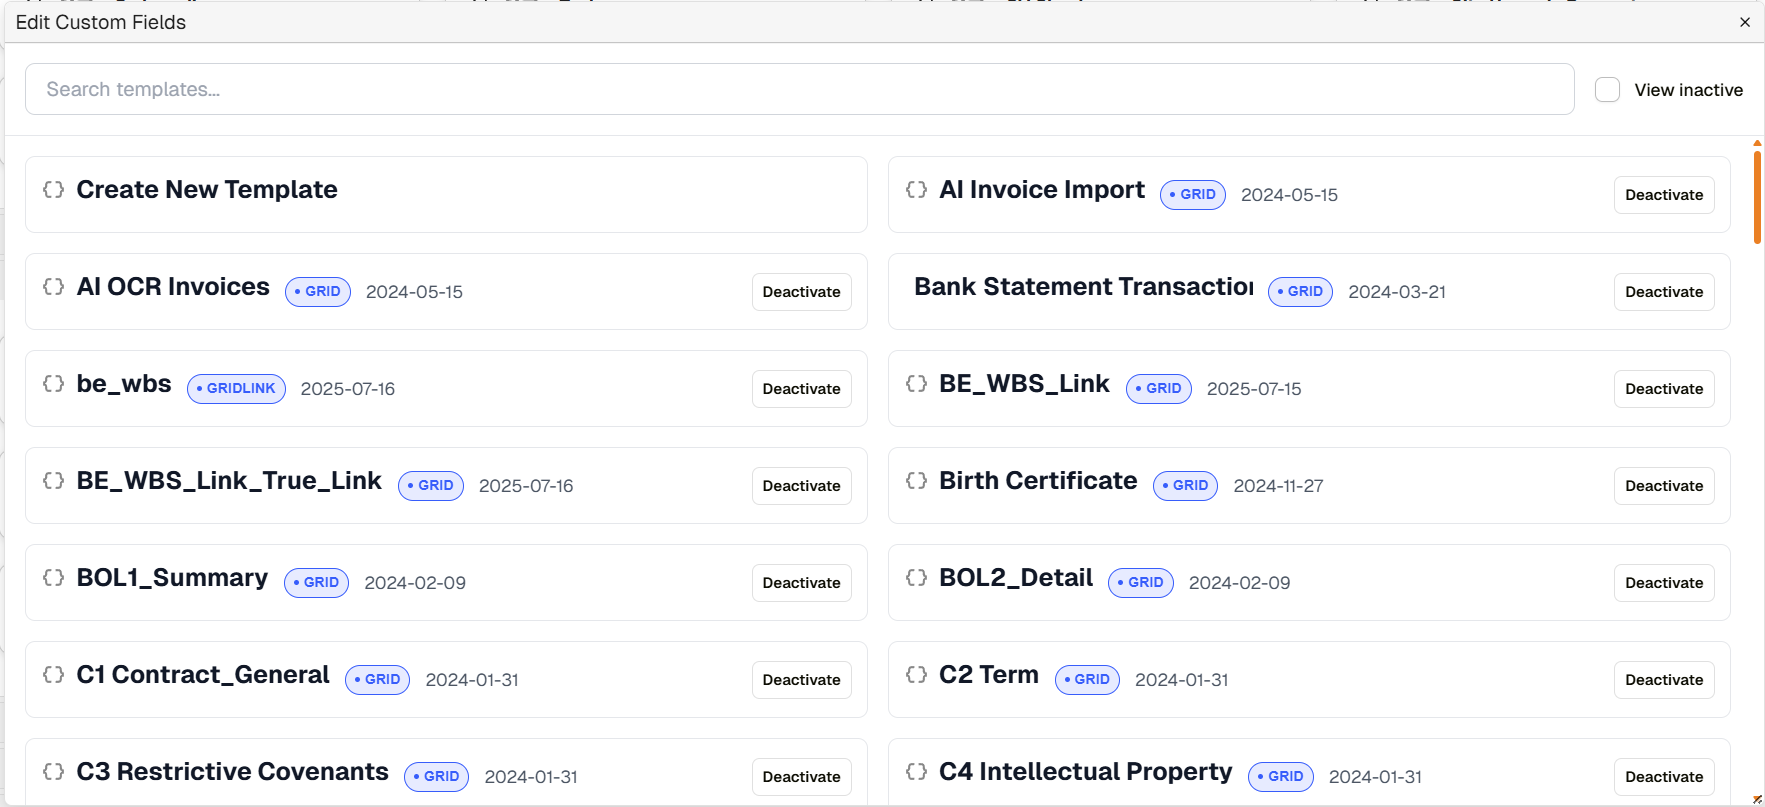This screenshot has height=807, width=1765.
Task: Open the Create New Template card
Action: [x=446, y=194]
